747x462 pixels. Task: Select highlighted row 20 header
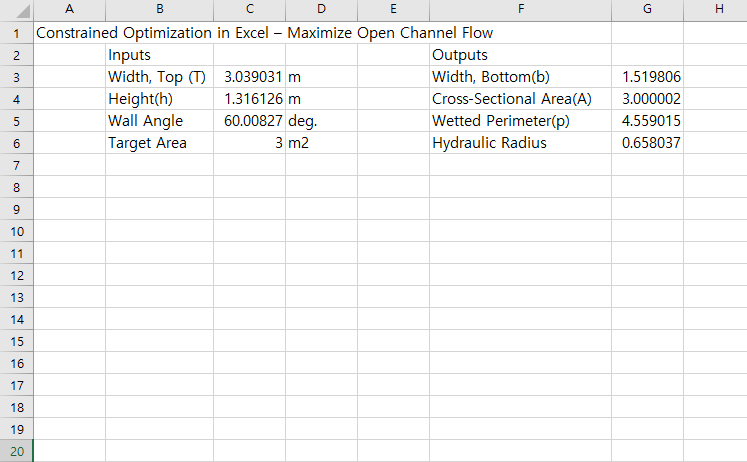[17, 451]
